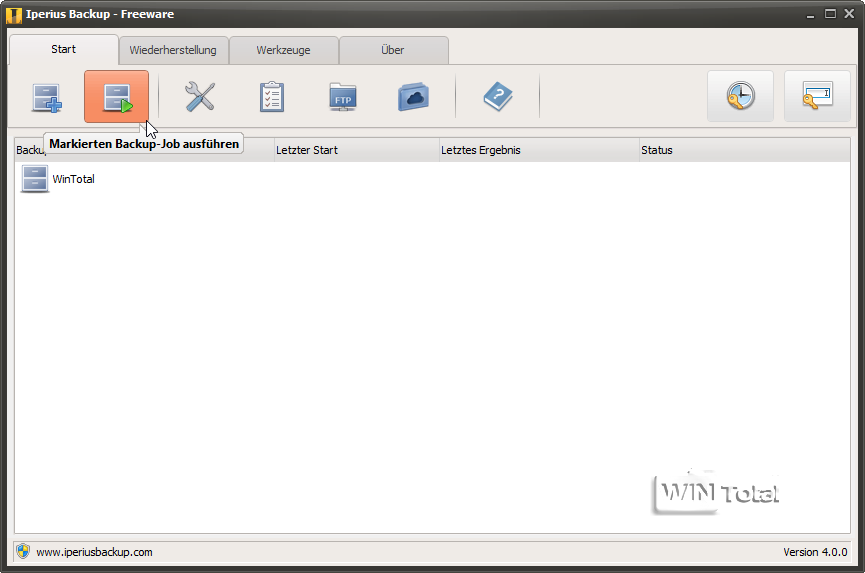Open the Über tab

click(x=393, y=50)
